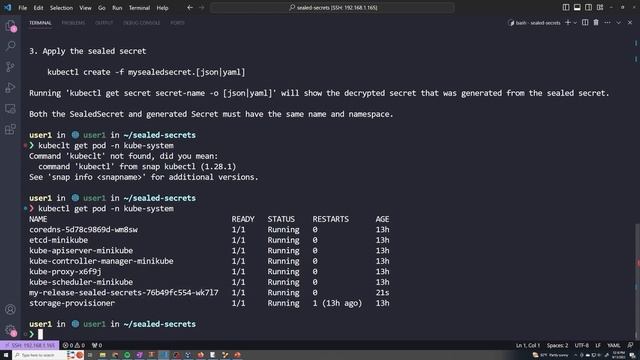Switch to the DEBUG CONSOLE tab
The height and width of the screenshot is (360, 640).
(142, 23)
